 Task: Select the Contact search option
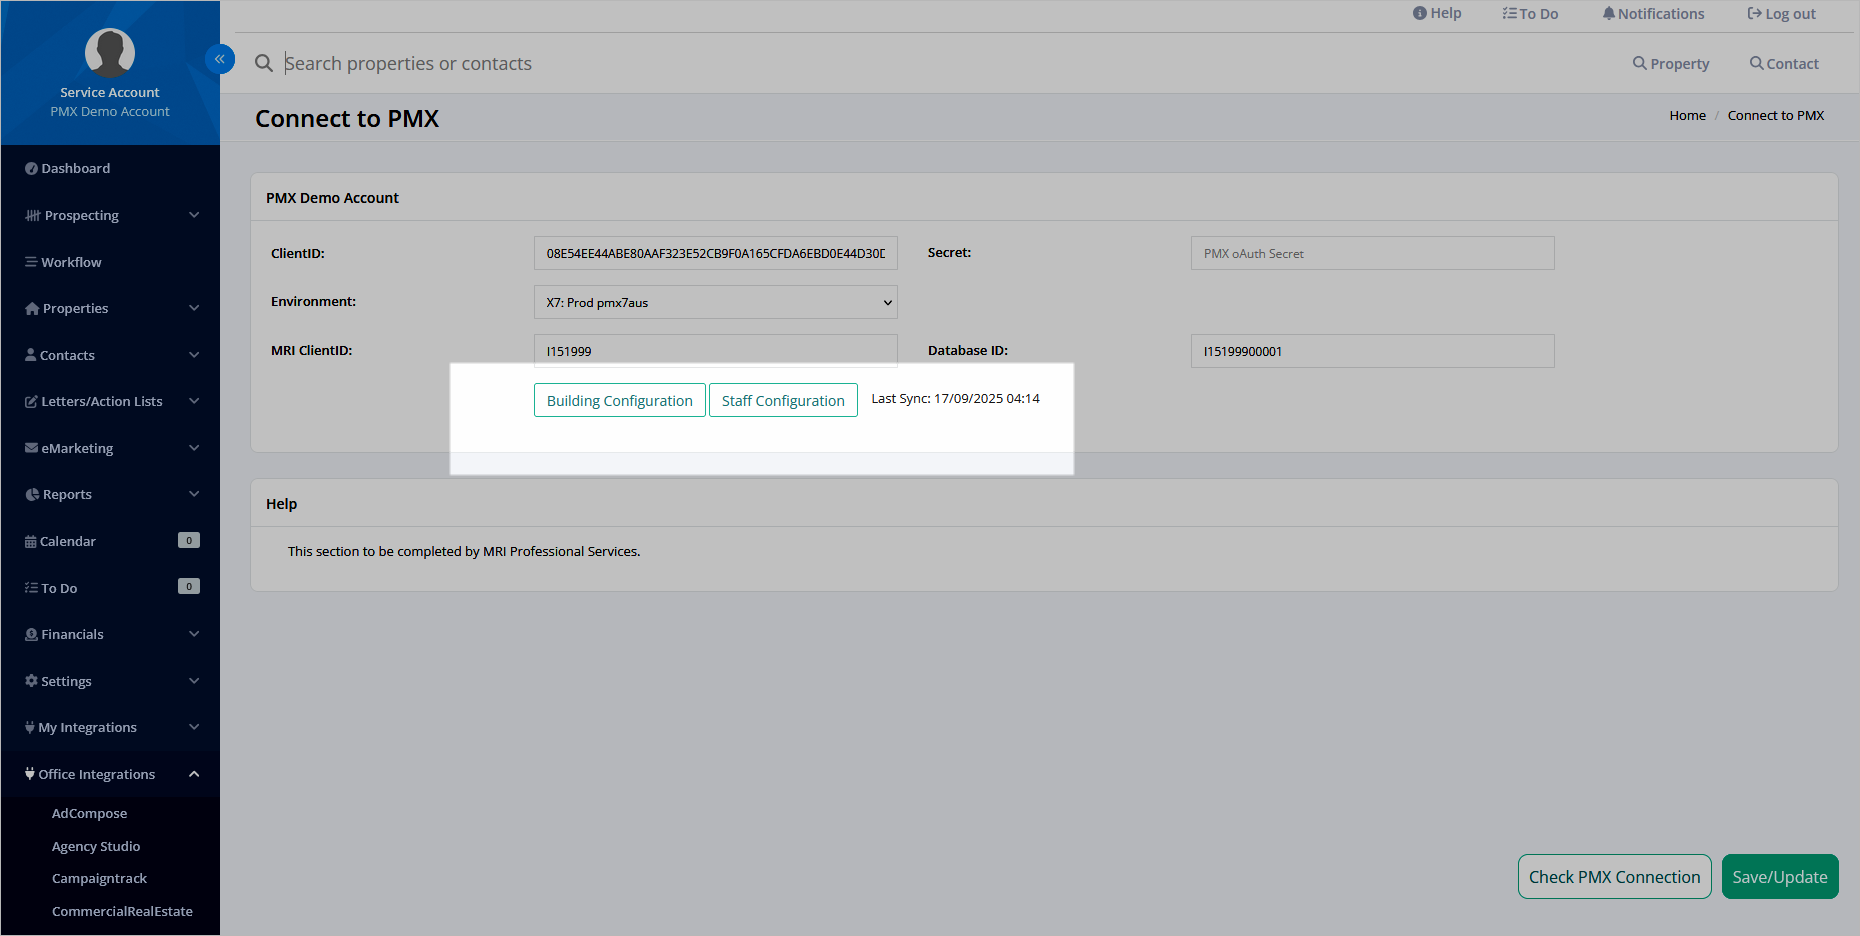[x=1784, y=63]
